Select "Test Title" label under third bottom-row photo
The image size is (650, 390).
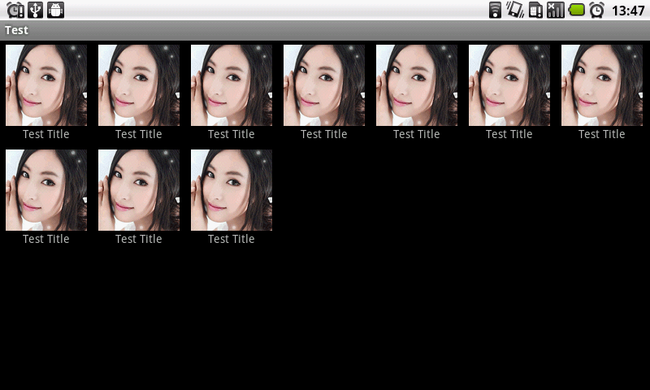pyautogui.click(x=231, y=239)
